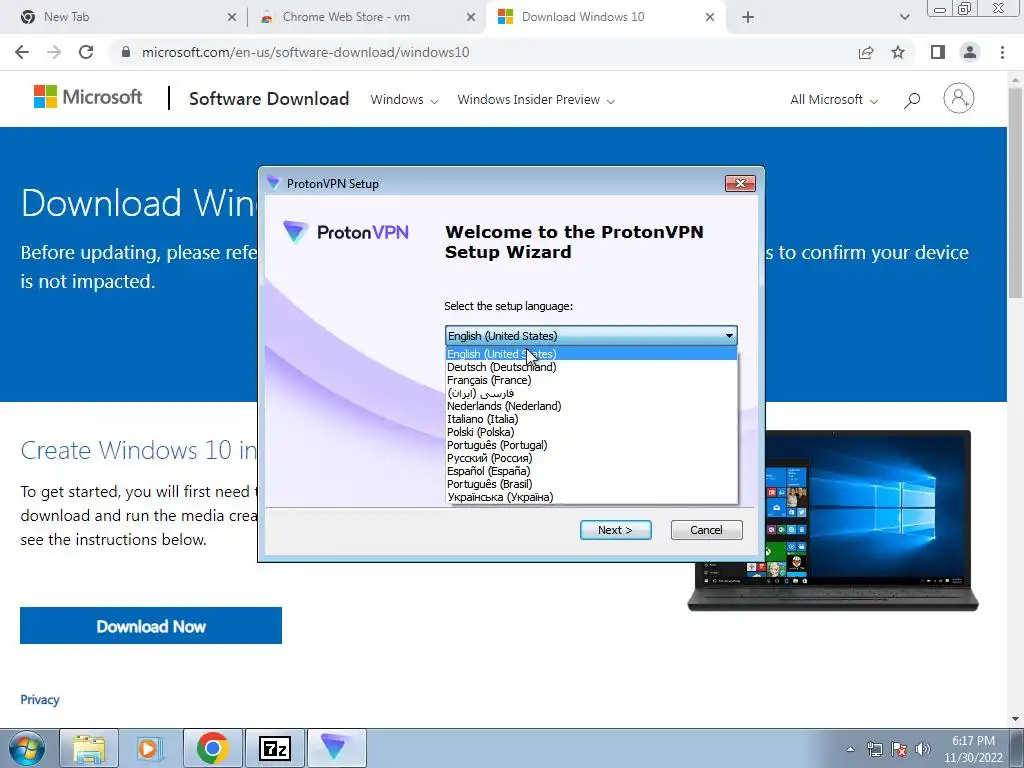
Task: Open the Chrome side panel icon
Action: point(938,52)
